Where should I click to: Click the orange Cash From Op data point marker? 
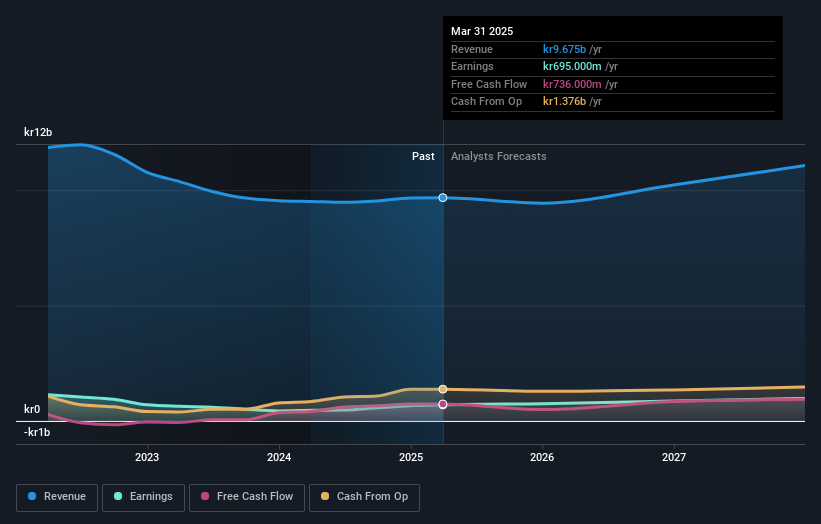(443, 389)
